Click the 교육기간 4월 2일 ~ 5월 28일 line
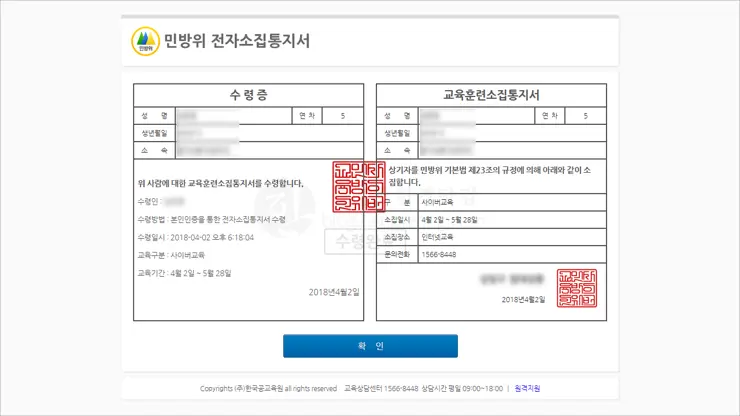This screenshot has height=416, width=740. point(184,273)
